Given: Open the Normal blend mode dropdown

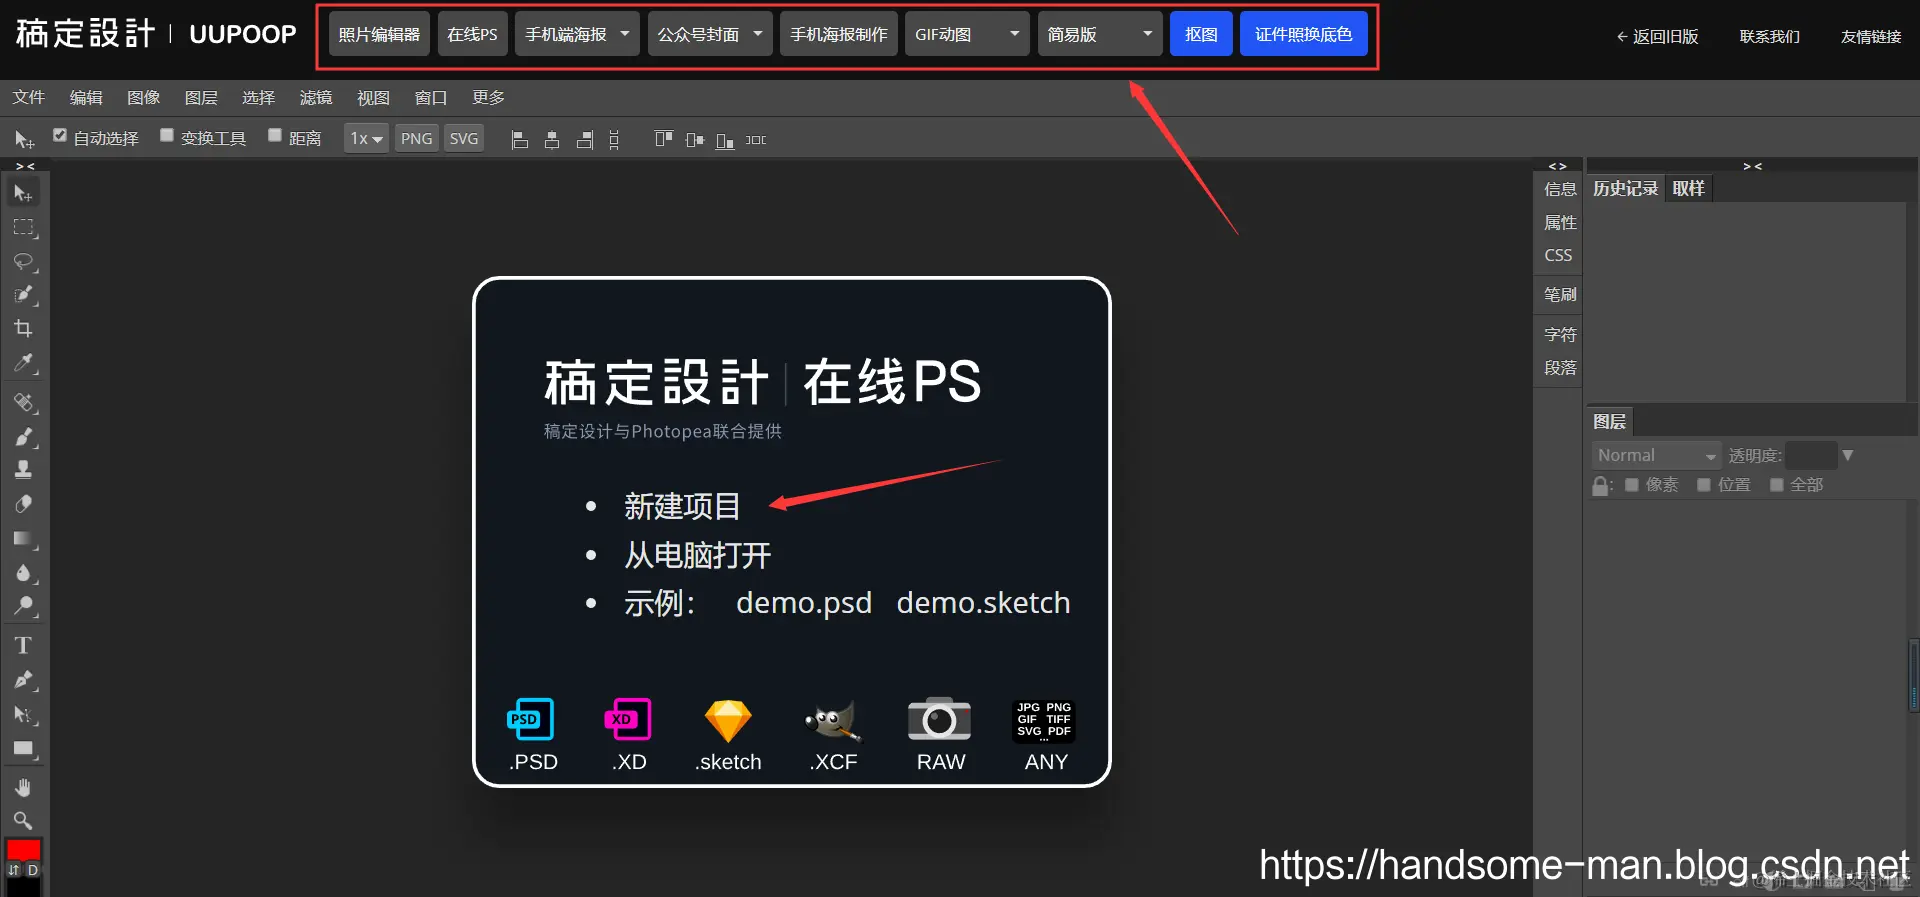Looking at the screenshot, I should tap(1656, 456).
